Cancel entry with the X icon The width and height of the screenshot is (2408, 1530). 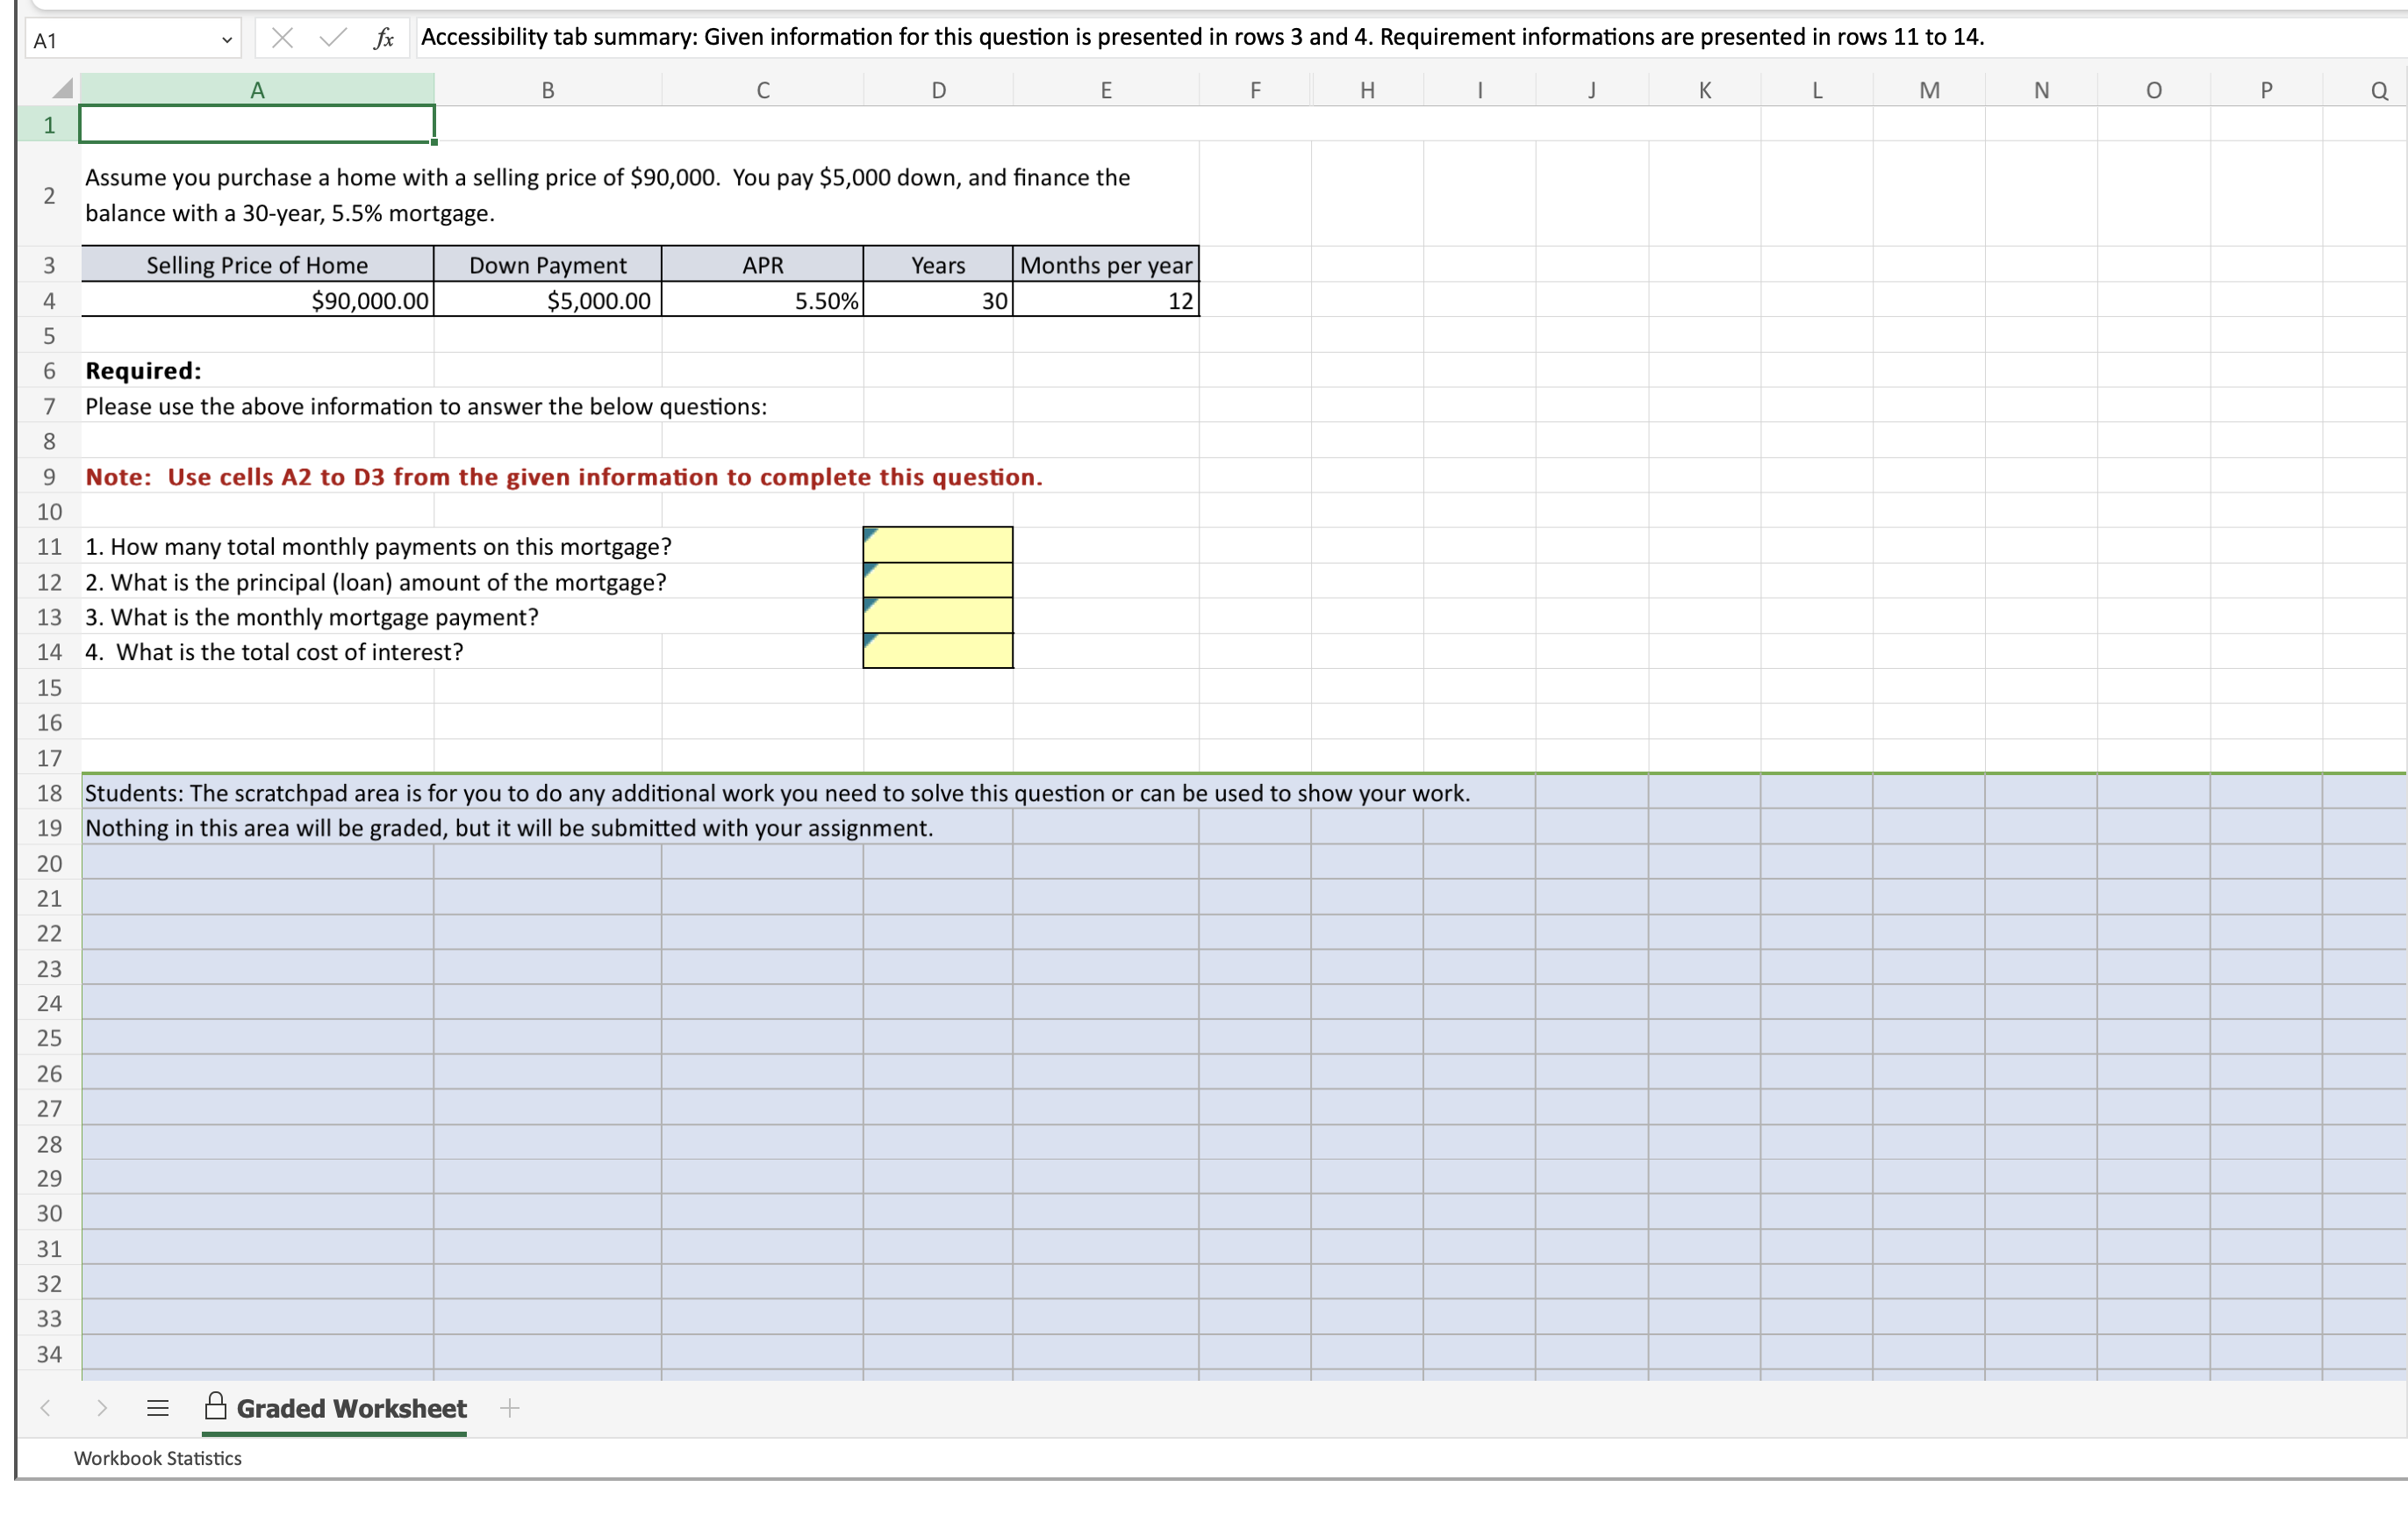click(x=283, y=38)
